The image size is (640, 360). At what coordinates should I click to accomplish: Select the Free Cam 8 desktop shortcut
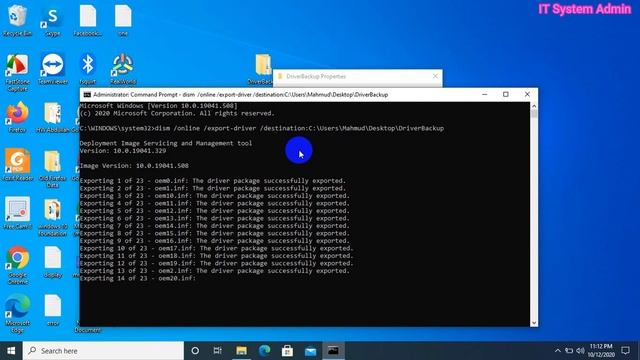[x=17, y=213]
